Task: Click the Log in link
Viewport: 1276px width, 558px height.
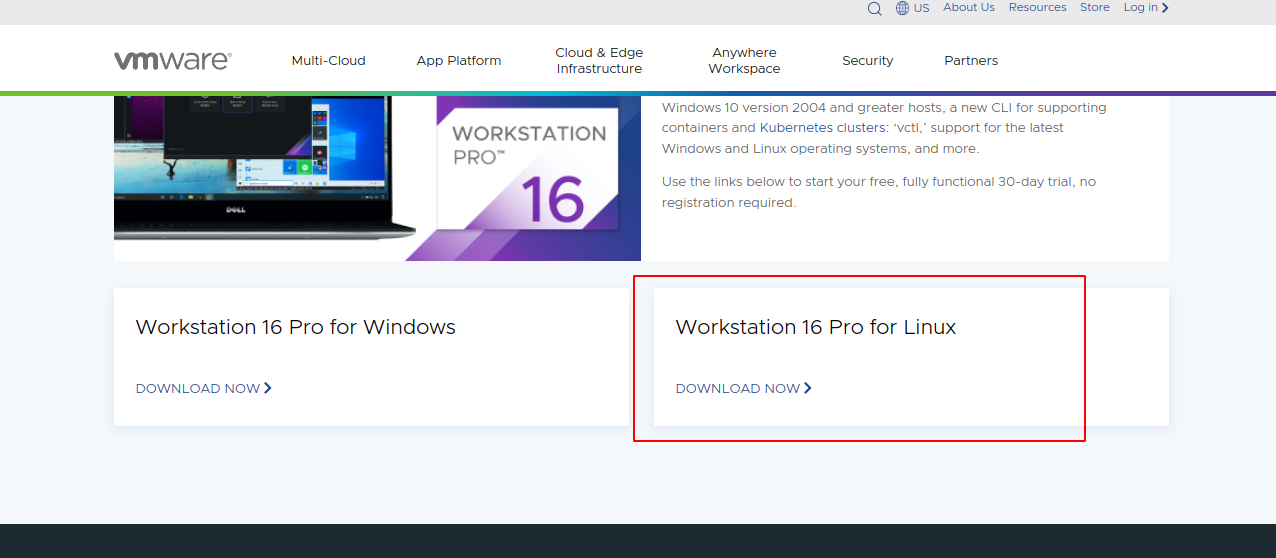Action: pyautogui.click(x=1146, y=7)
